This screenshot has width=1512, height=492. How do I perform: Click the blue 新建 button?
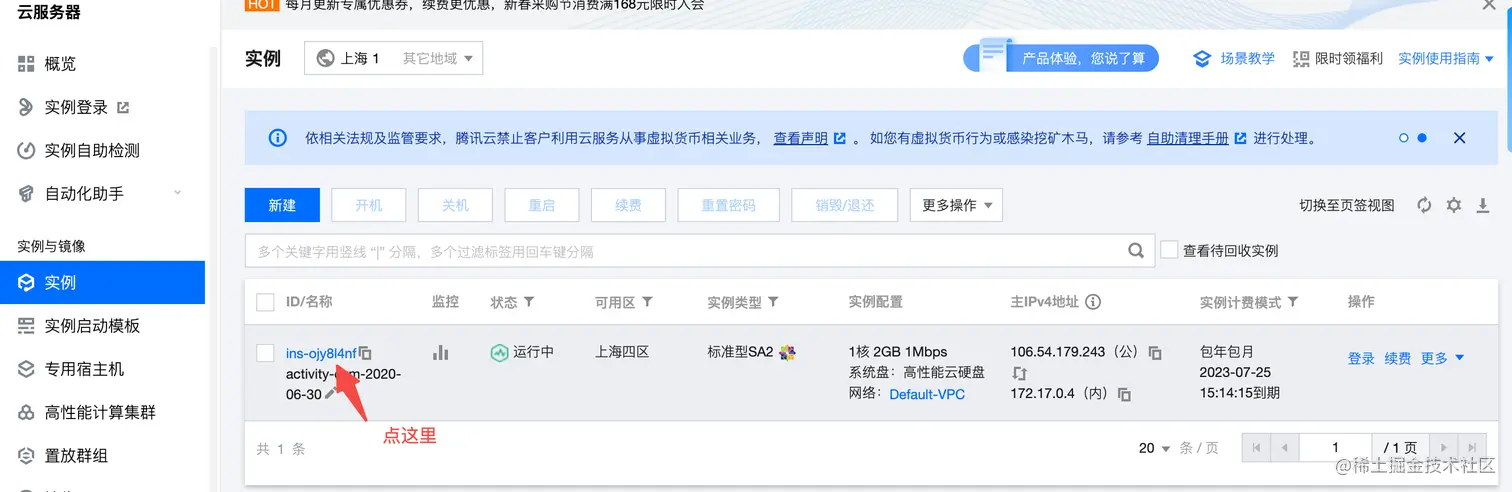282,205
